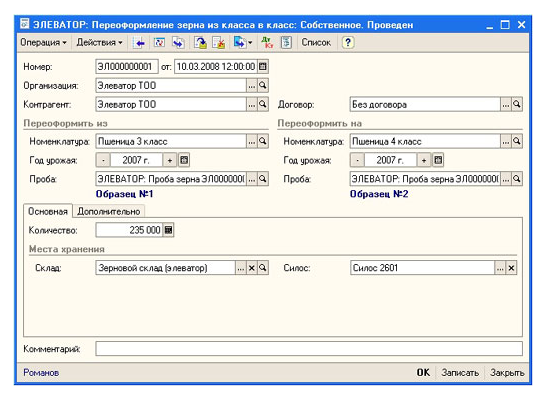Expand the create based-on dropdown arrow

tap(250, 43)
